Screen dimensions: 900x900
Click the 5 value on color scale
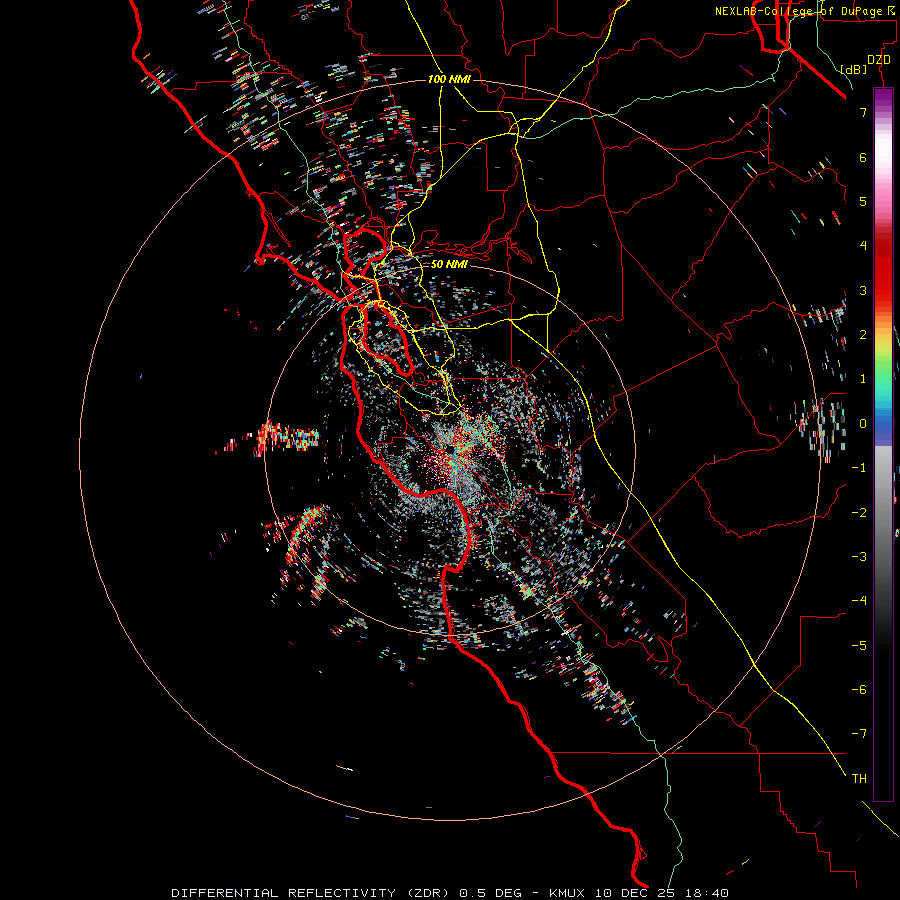pos(863,201)
